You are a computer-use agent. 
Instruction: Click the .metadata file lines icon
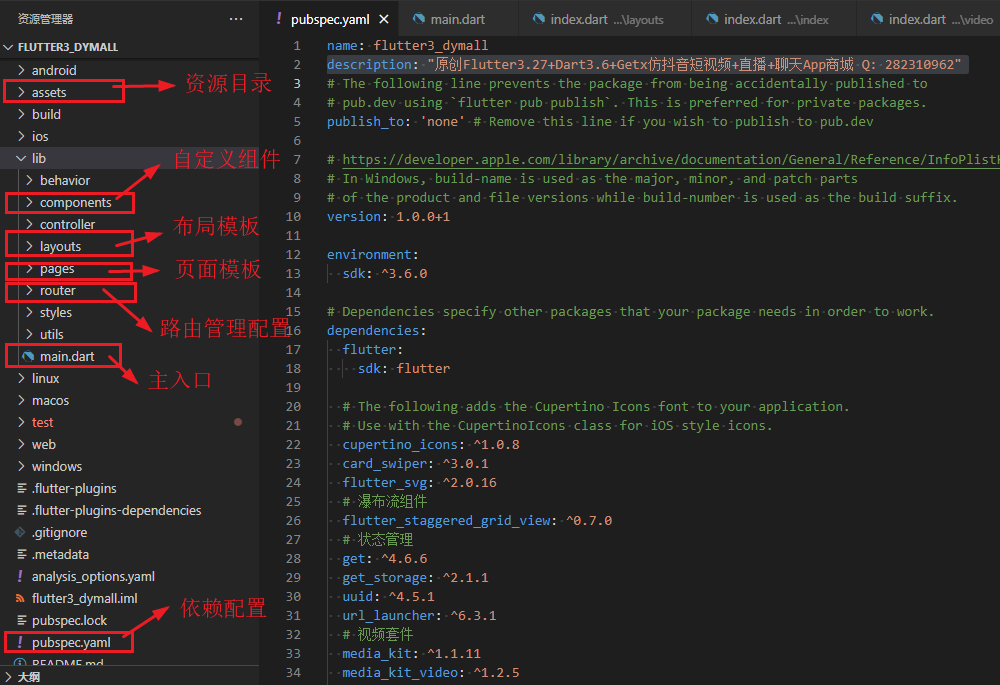22,554
